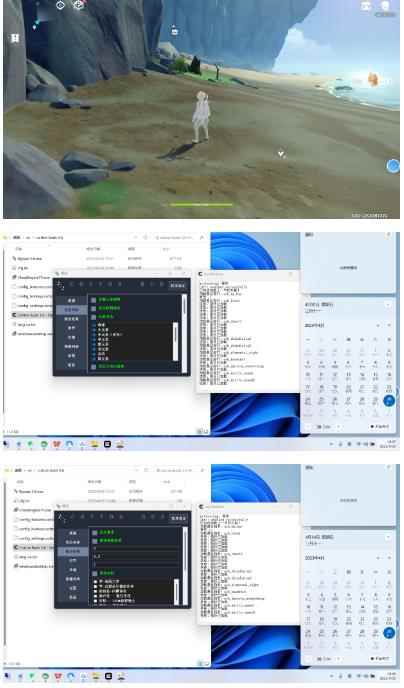Select the highlighted third sidebar tab in the lower dark tool window
The image size is (404, 688).
tap(72, 551)
